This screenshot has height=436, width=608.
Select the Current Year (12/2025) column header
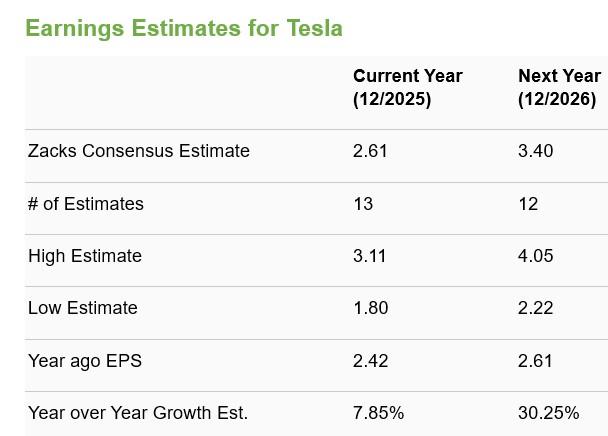tap(407, 87)
